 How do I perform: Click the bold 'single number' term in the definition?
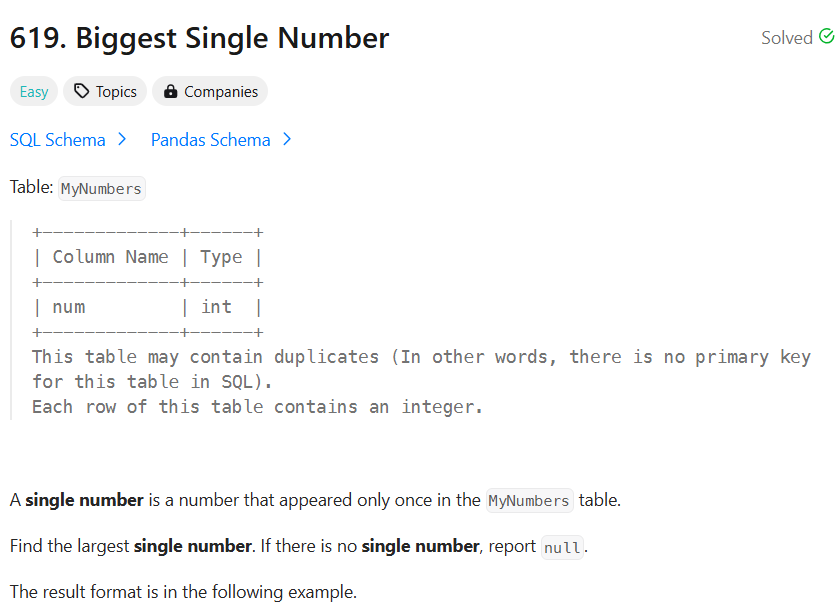pyautogui.click(x=85, y=500)
